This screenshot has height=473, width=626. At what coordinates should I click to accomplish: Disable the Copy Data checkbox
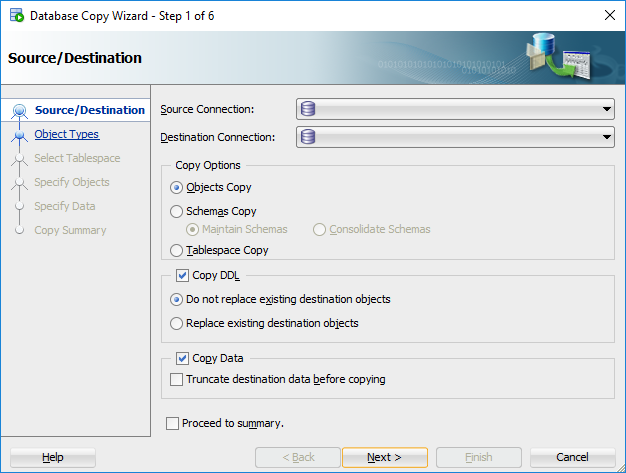[182, 358]
